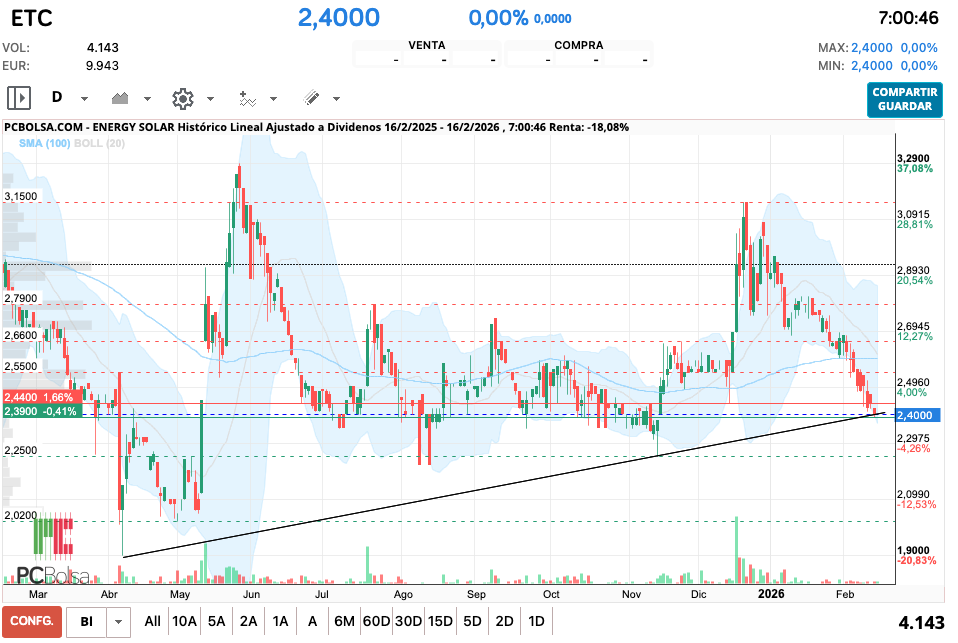The height and width of the screenshot is (643, 958).
Task: Click the Jun date axis label
Action: (x=251, y=595)
